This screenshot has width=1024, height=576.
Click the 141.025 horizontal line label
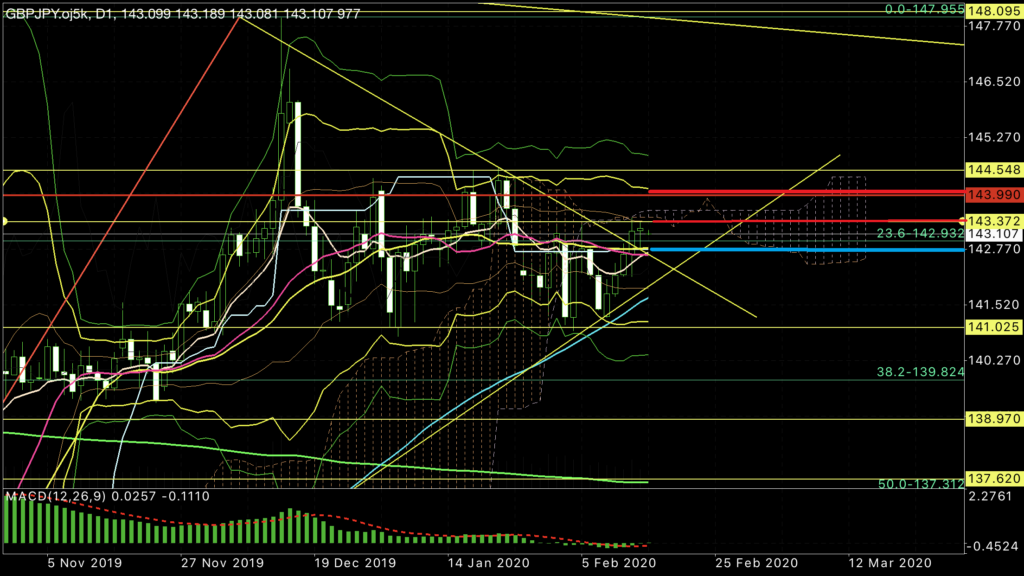[x=993, y=327]
